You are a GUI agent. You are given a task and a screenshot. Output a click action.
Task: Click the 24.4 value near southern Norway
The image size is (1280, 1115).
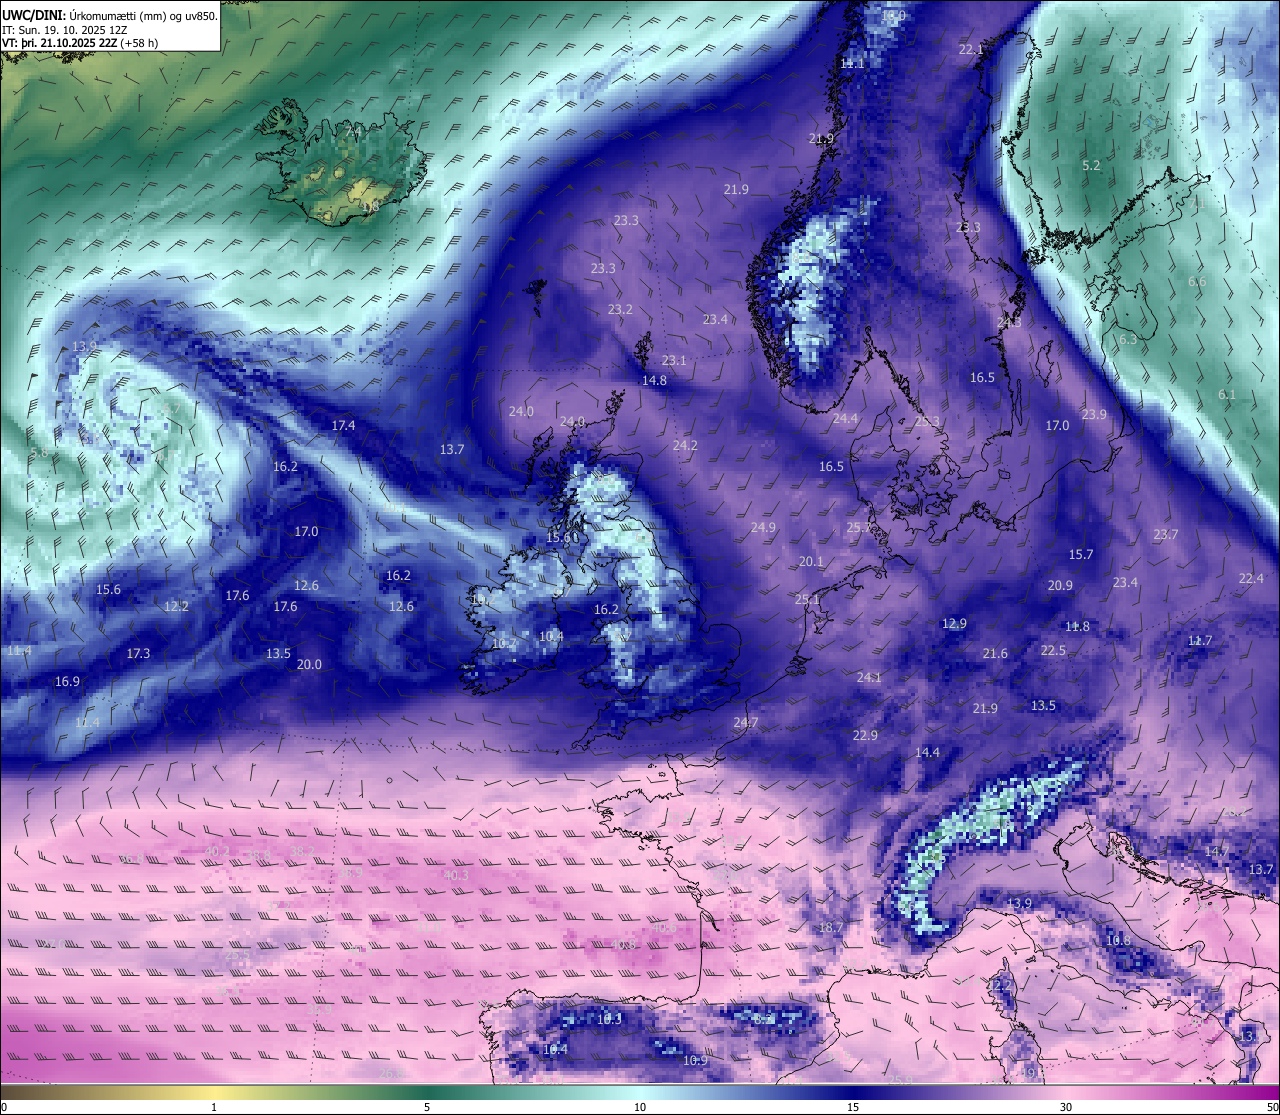[x=845, y=418]
